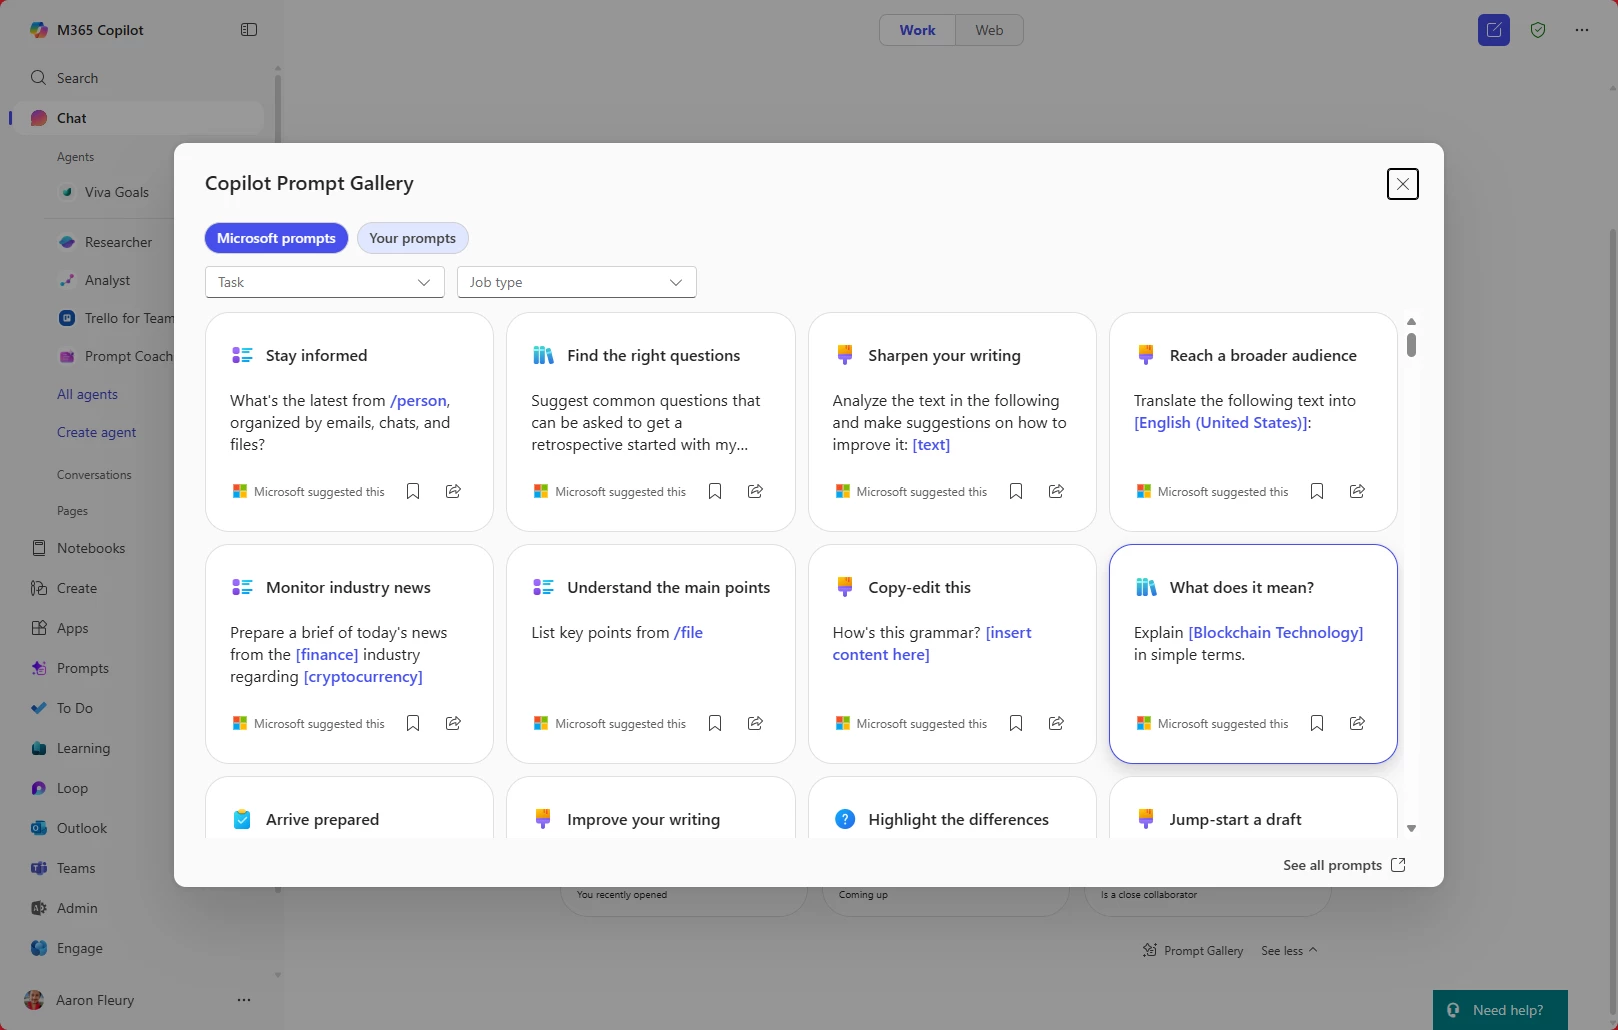Open the Arrive prepared prompt card
Image resolution: width=1618 pixels, height=1030 pixels.
click(x=349, y=808)
